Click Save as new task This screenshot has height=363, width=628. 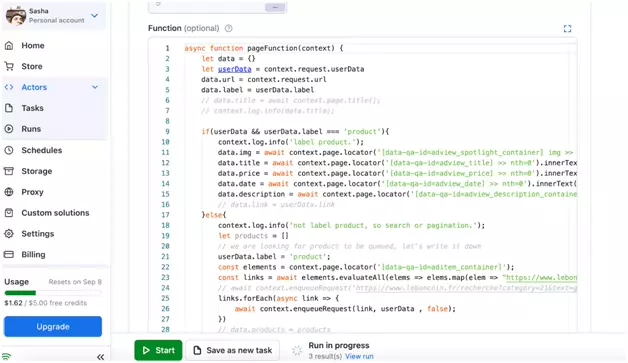233,350
